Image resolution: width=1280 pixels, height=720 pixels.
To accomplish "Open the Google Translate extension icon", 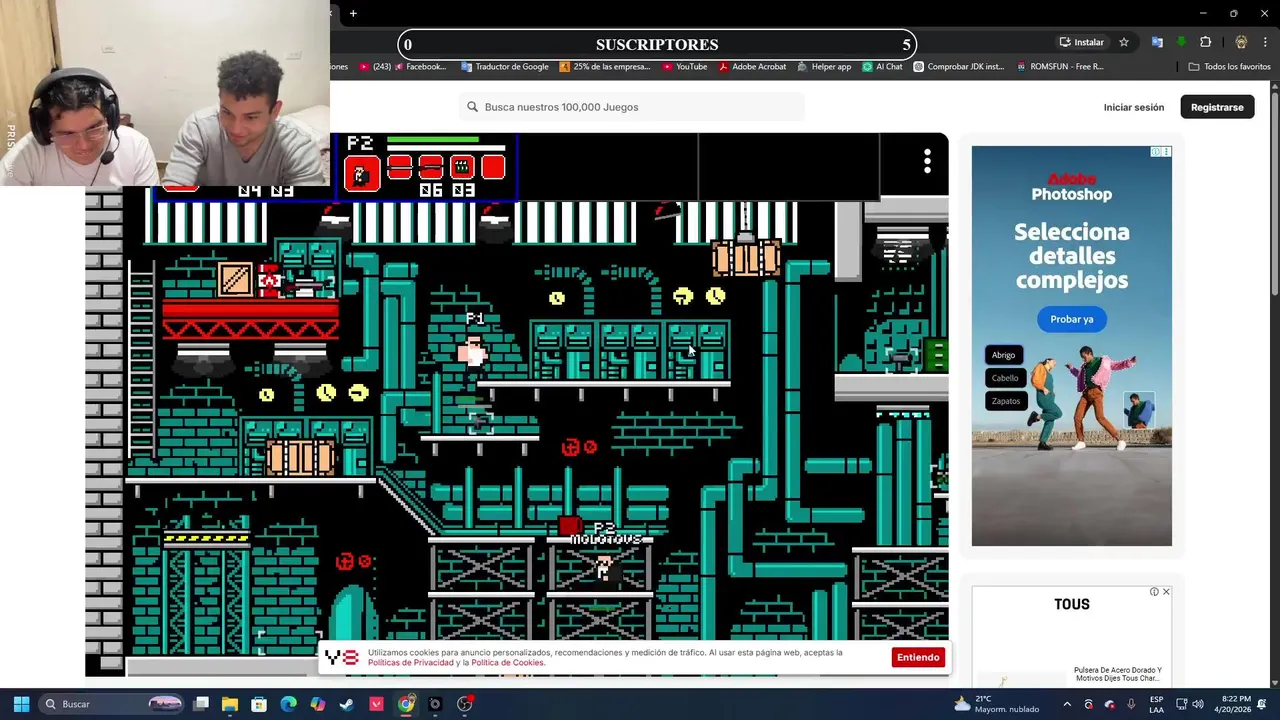I will tap(1157, 42).
